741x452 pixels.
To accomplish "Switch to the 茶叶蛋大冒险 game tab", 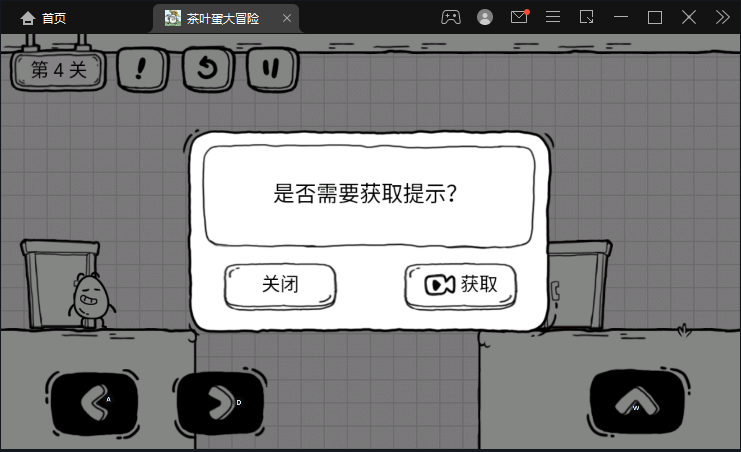I will tap(225, 18).
